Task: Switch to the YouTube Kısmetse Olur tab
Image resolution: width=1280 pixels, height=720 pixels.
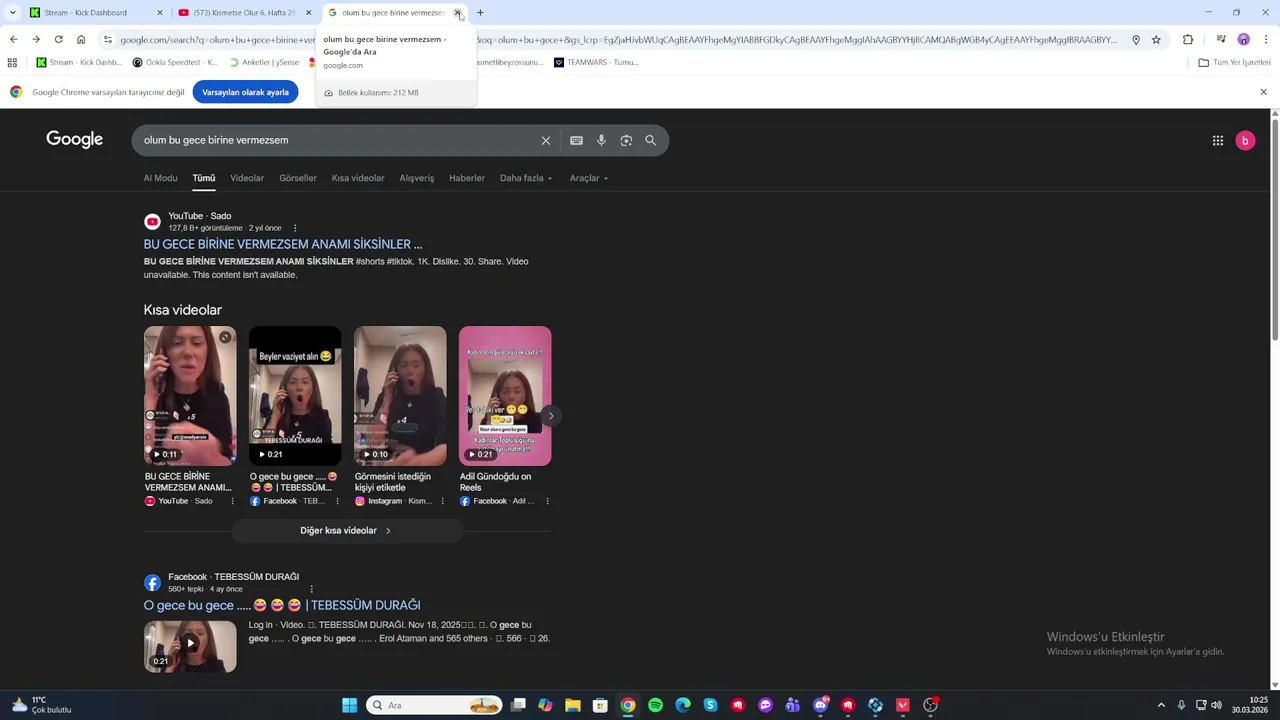Action: pos(238,13)
